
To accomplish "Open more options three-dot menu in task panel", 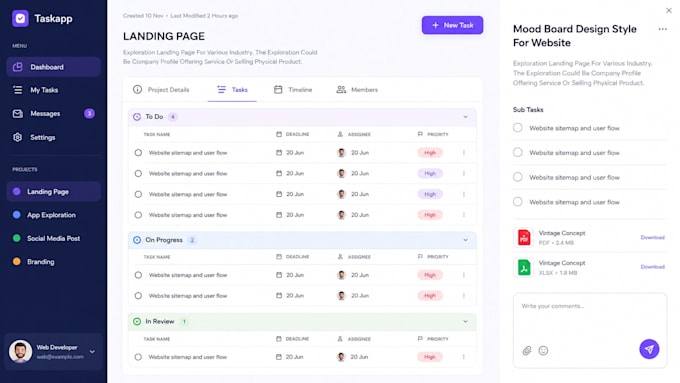I will coord(663,29).
